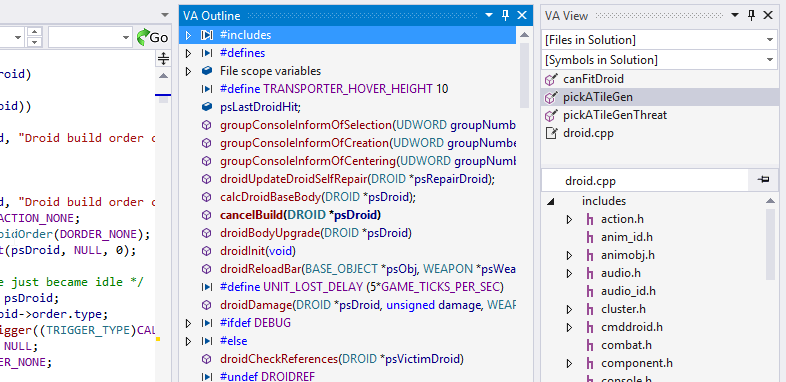Image resolution: width=786 pixels, height=382 pixels.
Task: Expand the #ifdef DEBUG outline node
Action: point(188,323)
